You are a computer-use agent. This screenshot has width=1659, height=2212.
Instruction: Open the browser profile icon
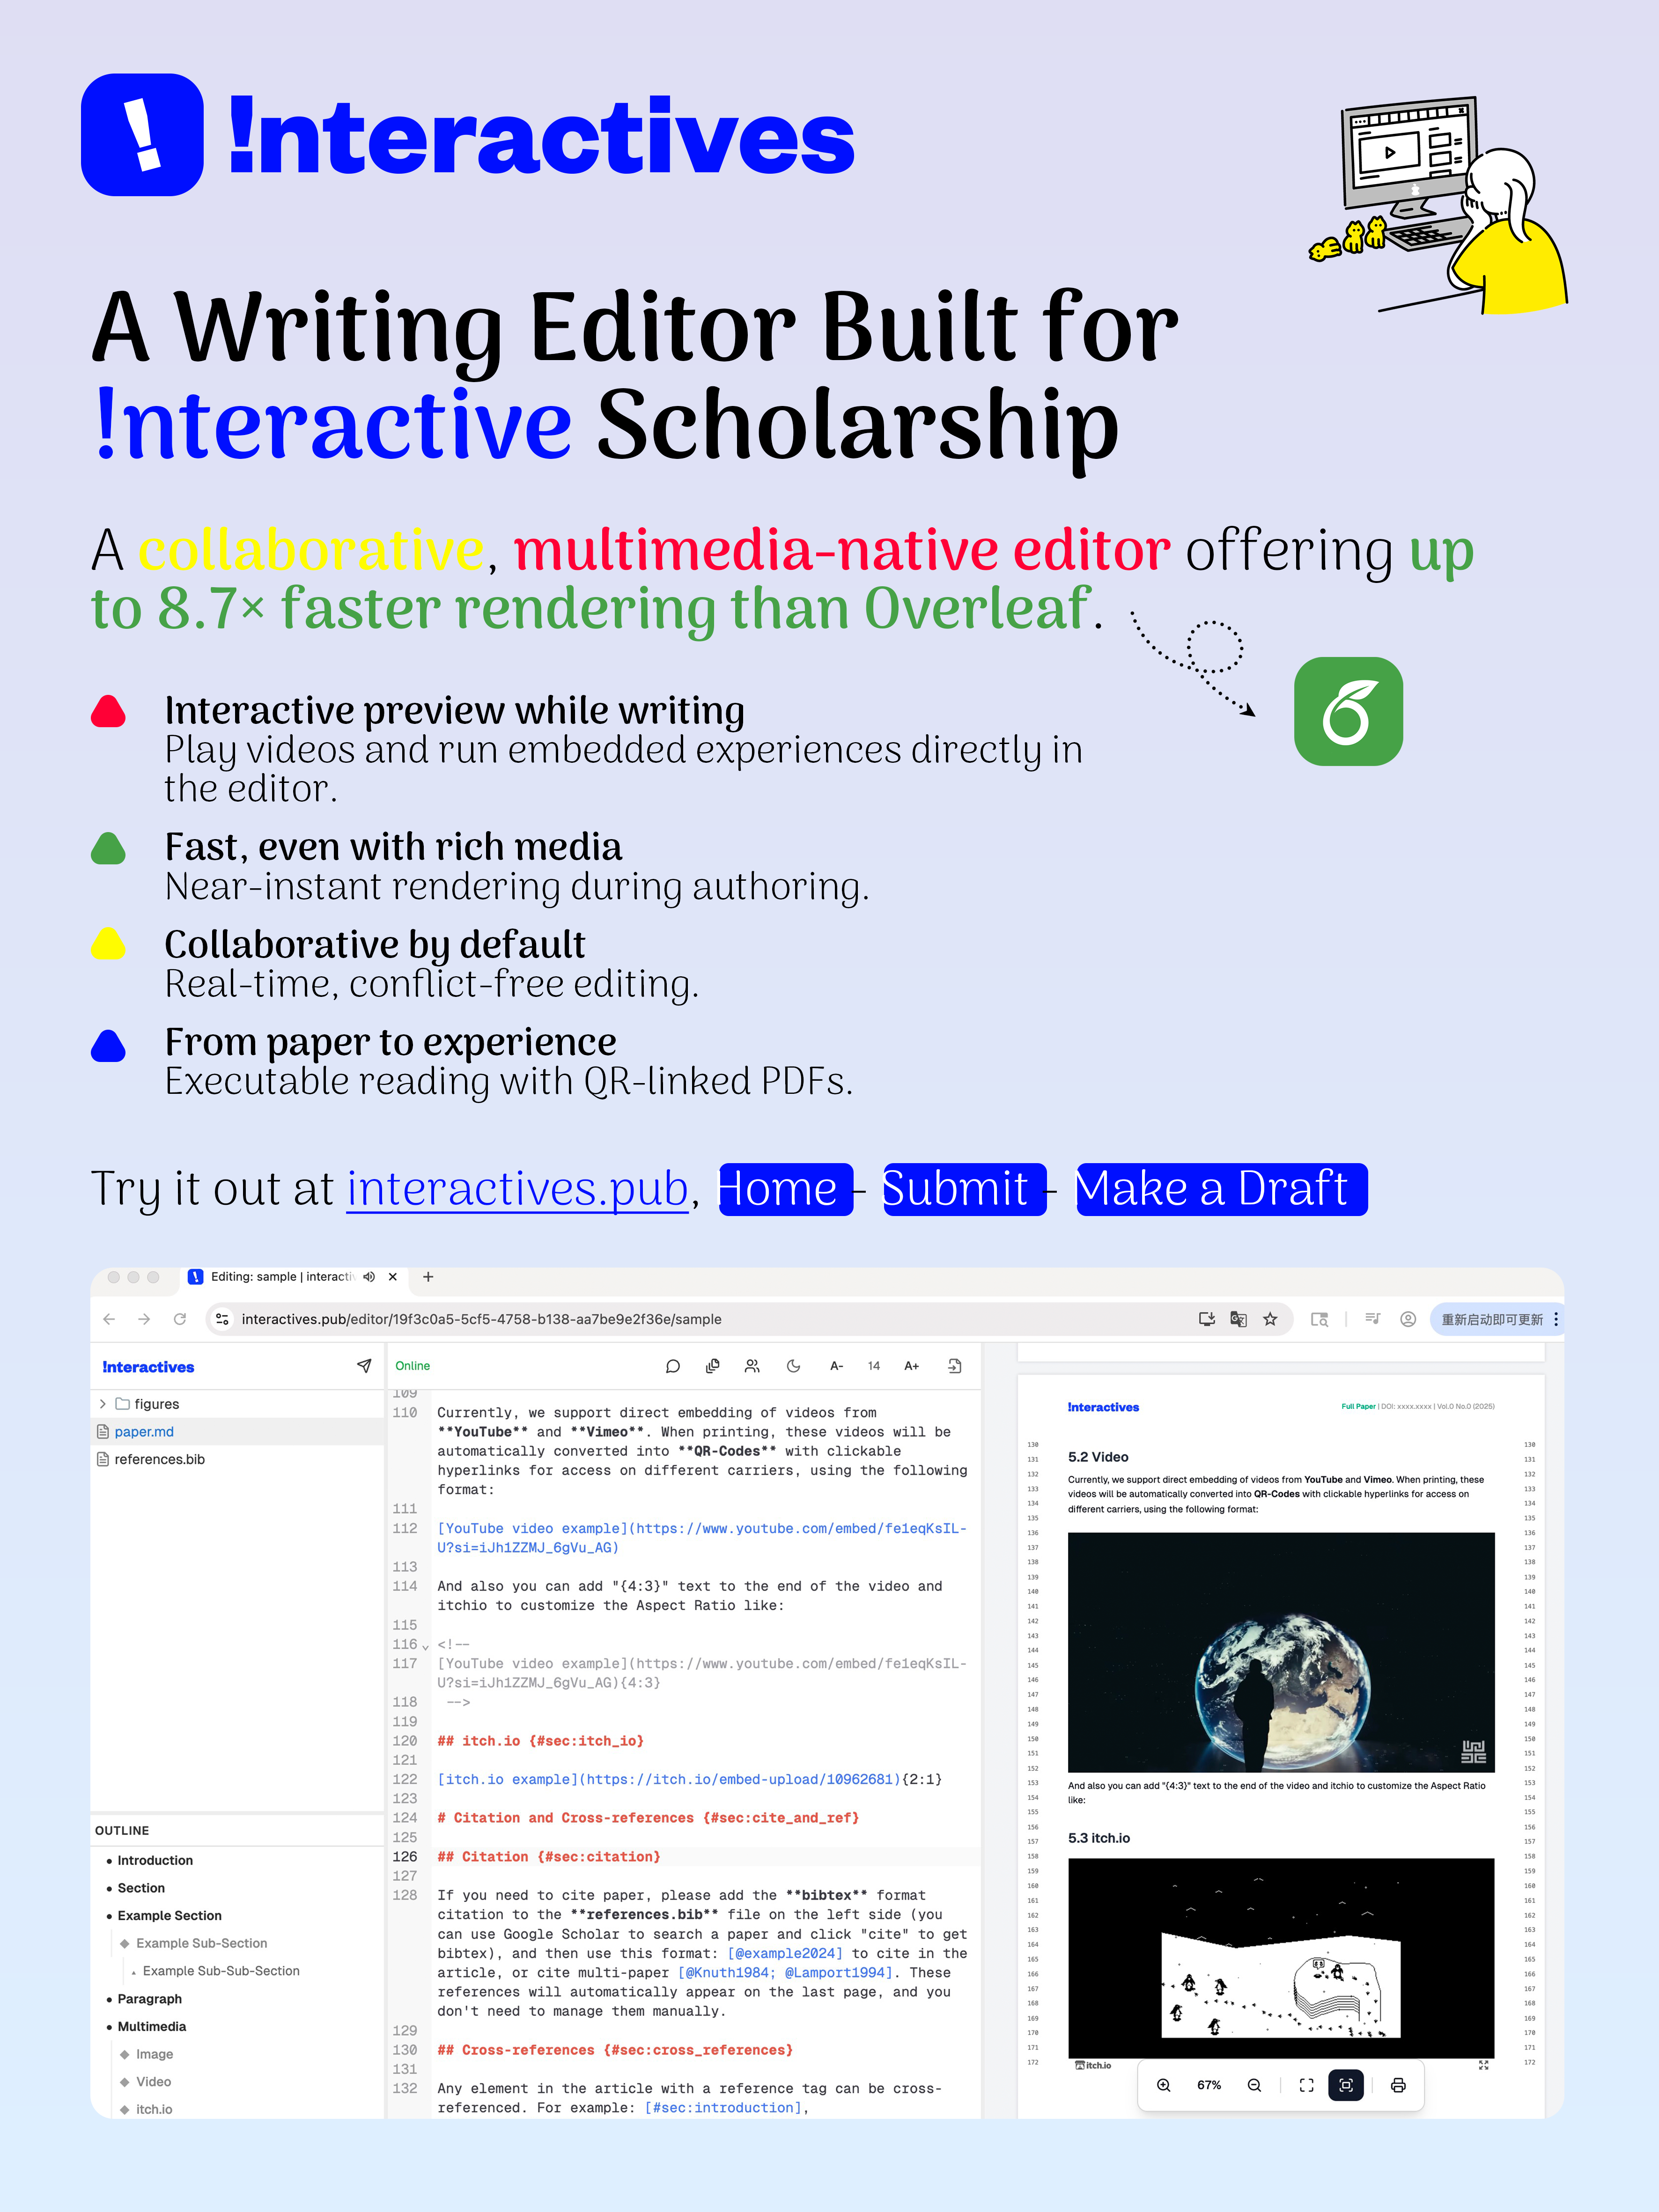click(1408, 1319)
